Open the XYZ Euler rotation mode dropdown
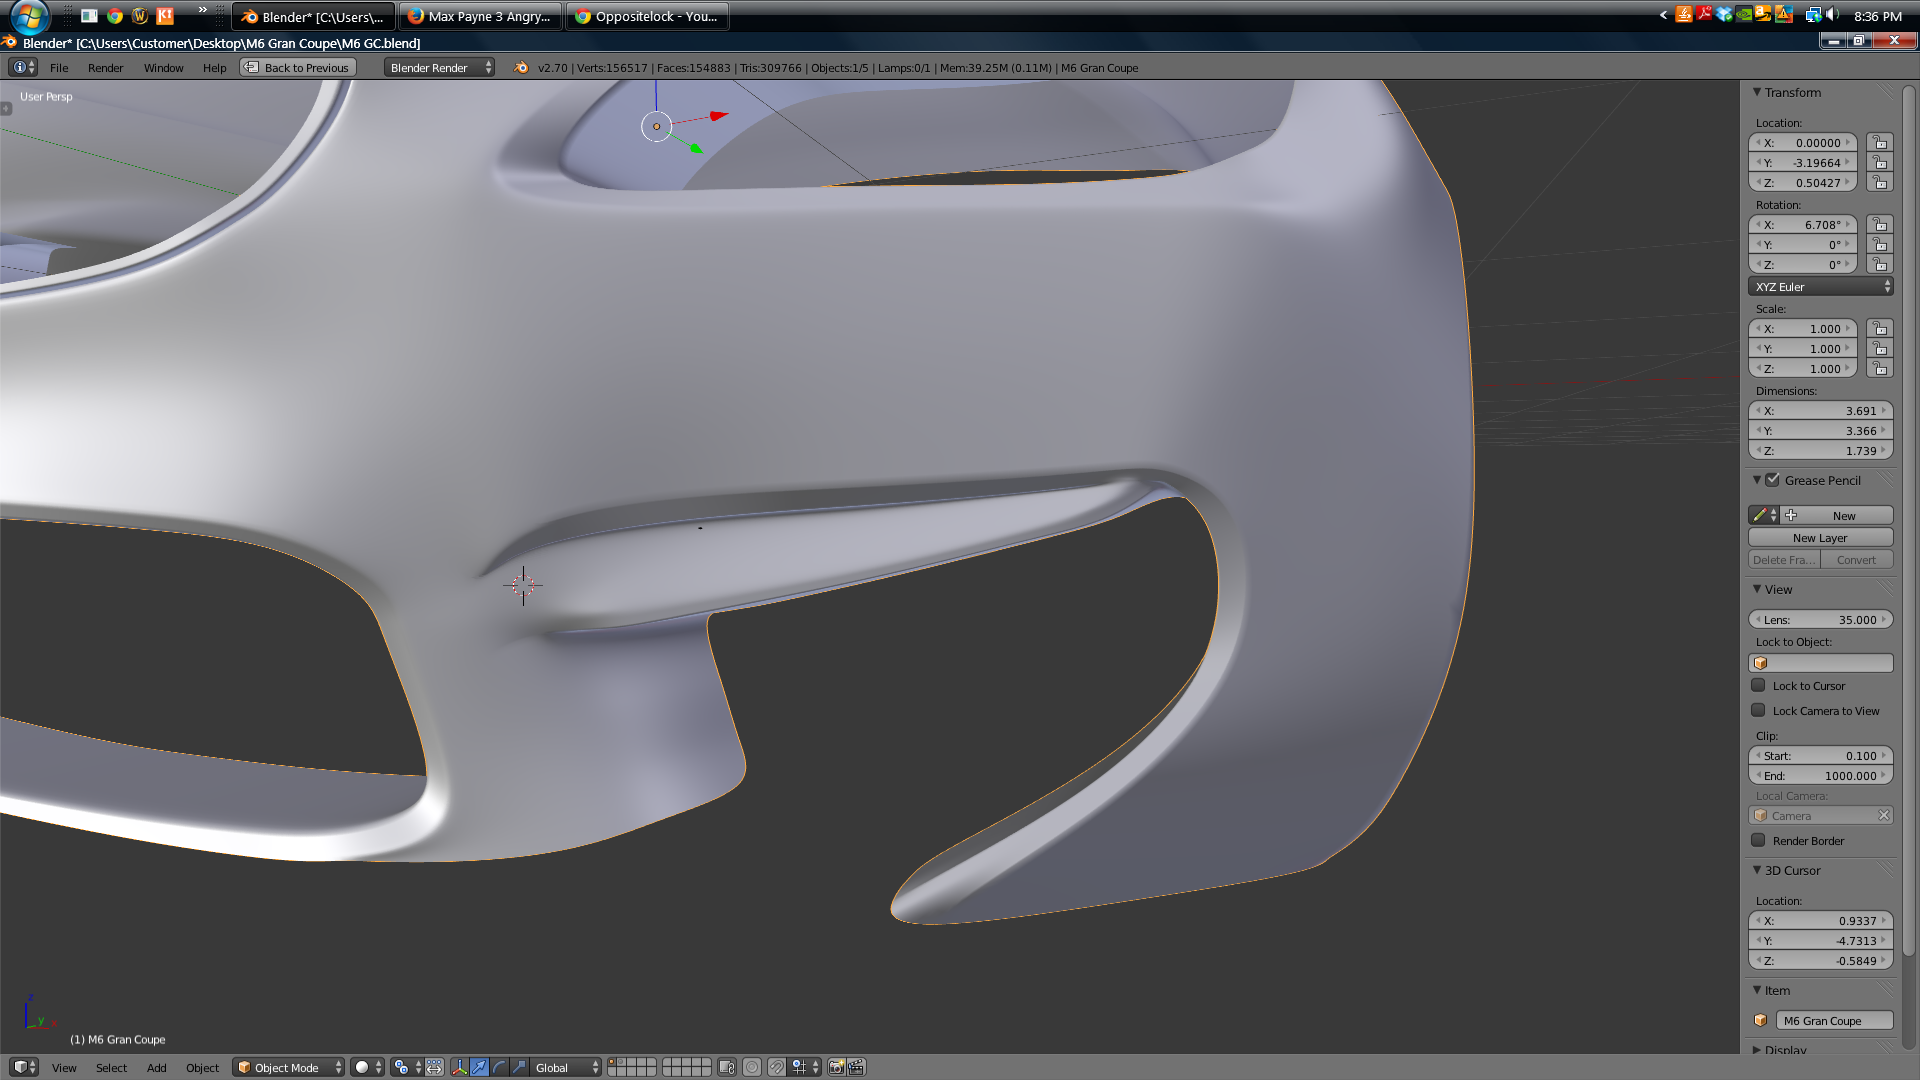 pyautogui.click(x=1821, y=286)
